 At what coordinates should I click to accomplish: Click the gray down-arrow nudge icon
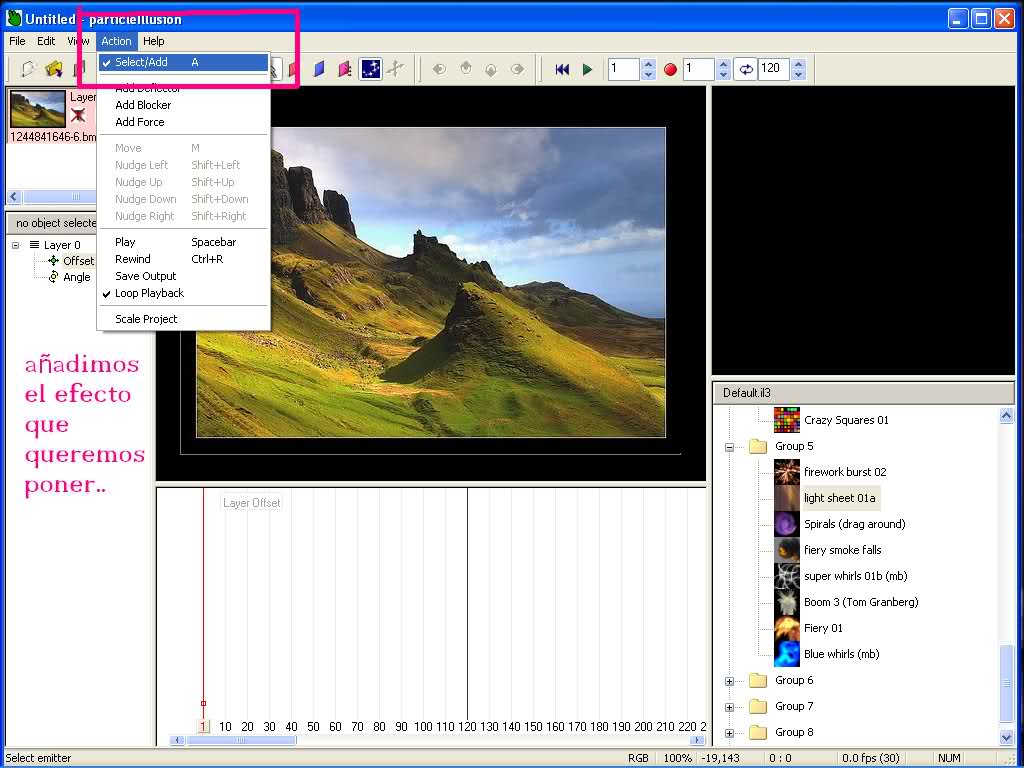click(491, 69)
